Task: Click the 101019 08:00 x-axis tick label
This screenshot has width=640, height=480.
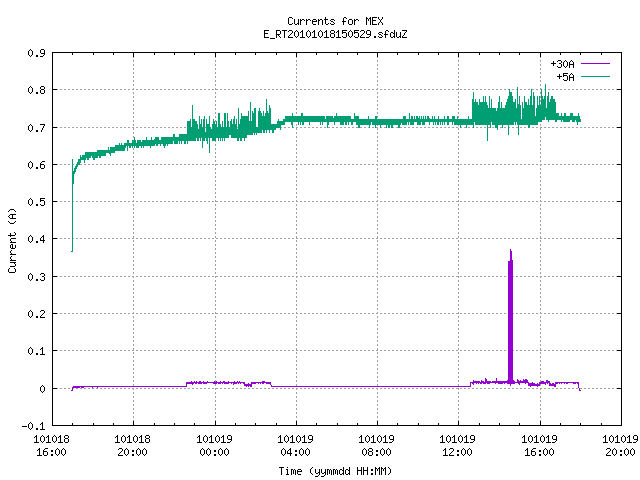Action: [x=376, y=446]
